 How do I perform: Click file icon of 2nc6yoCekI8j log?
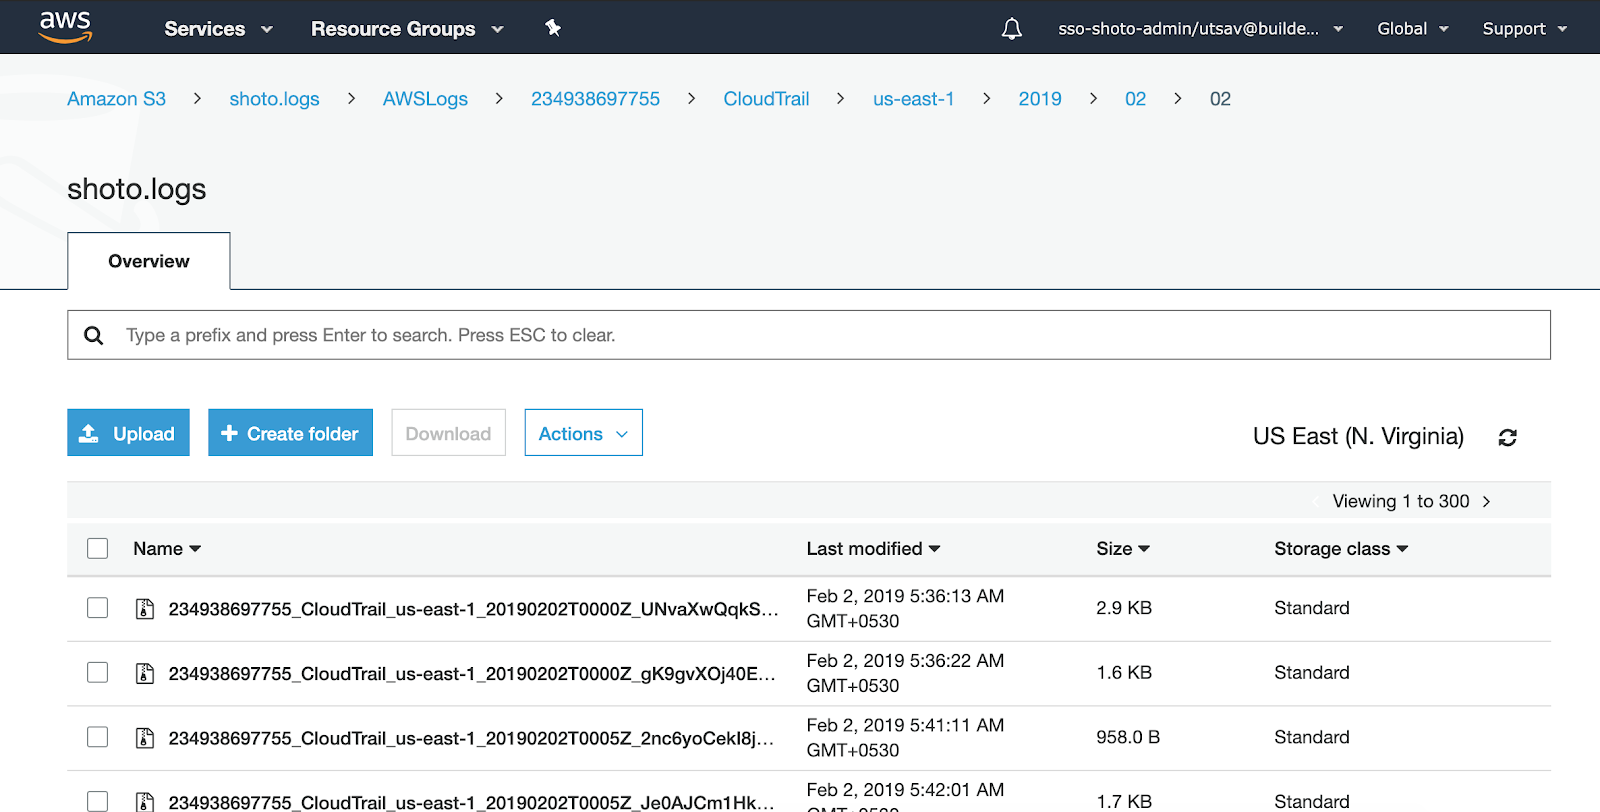pyautogui.click(x=145, y=738)
